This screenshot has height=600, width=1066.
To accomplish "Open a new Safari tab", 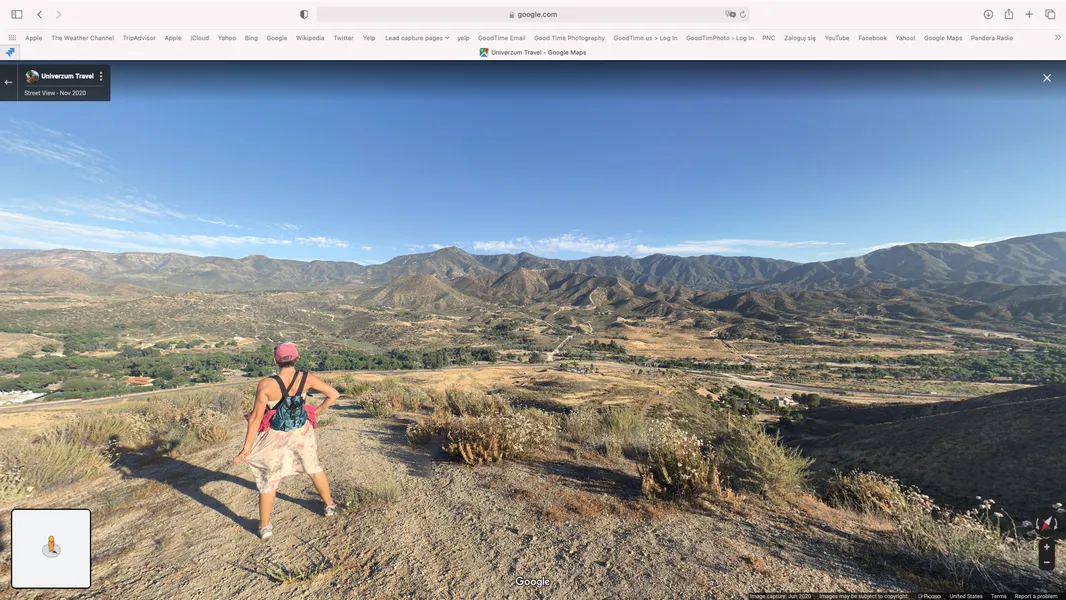I will click(1029, 14).
